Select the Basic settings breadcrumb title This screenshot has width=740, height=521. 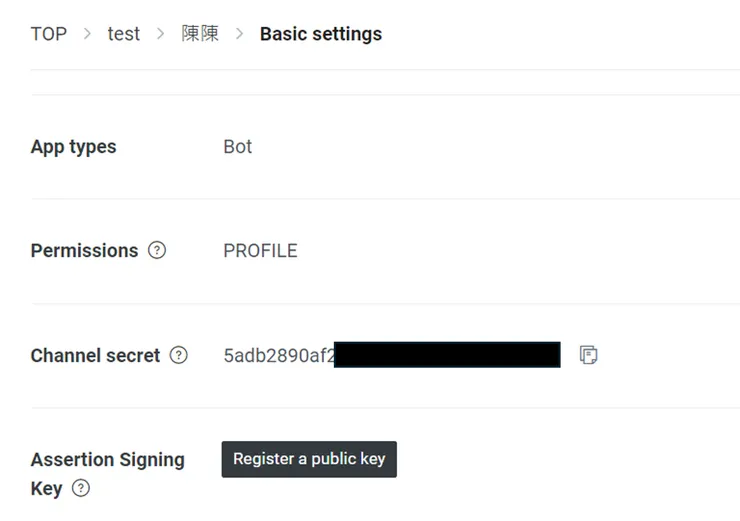point(321,34)
